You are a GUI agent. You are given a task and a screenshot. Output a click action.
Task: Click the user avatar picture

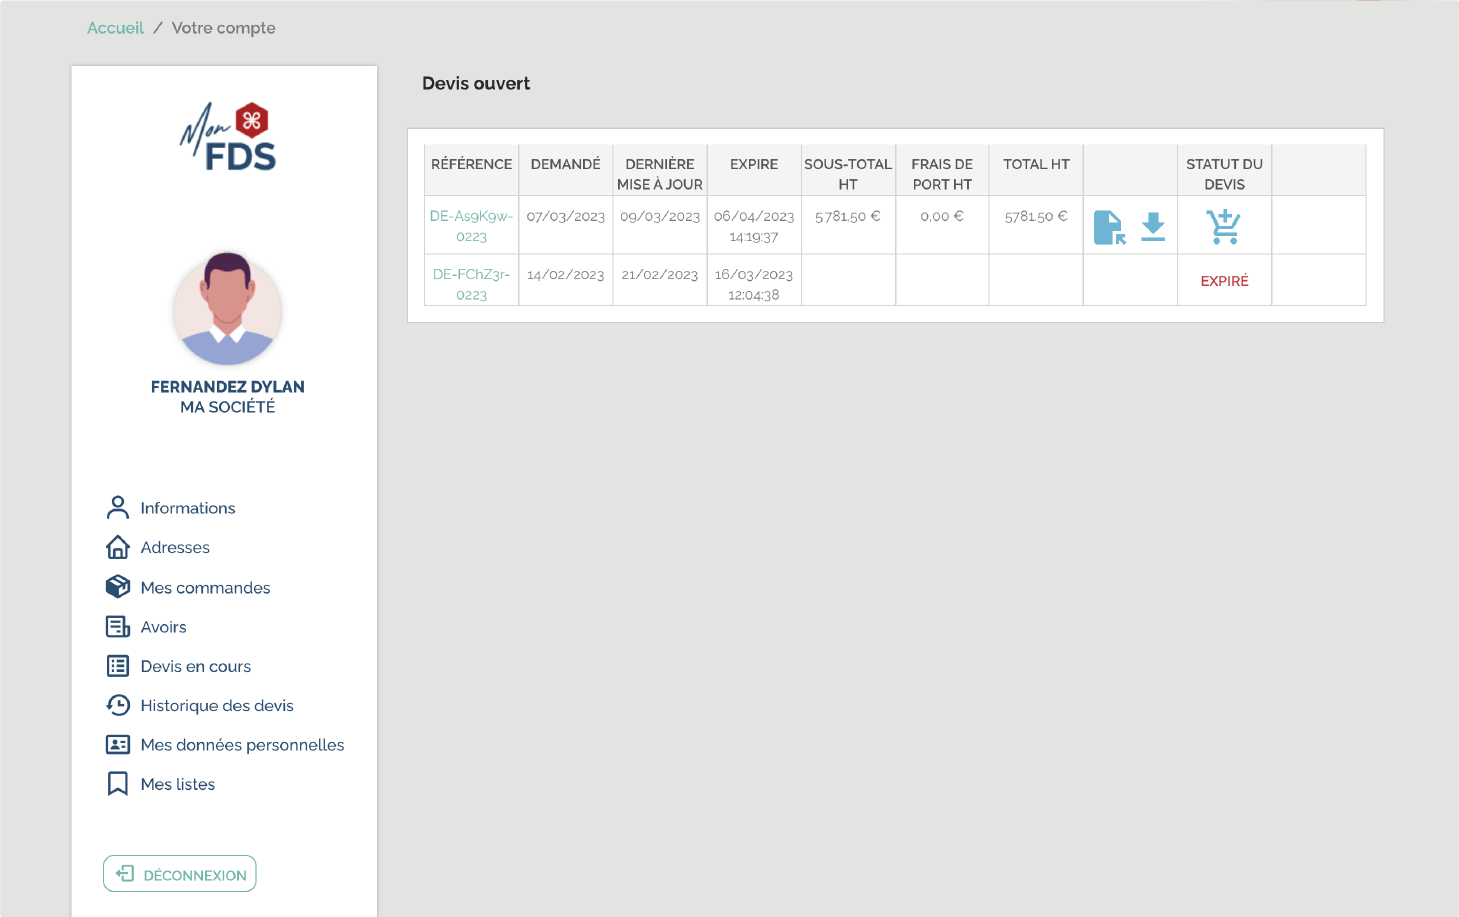coord(227,308)
